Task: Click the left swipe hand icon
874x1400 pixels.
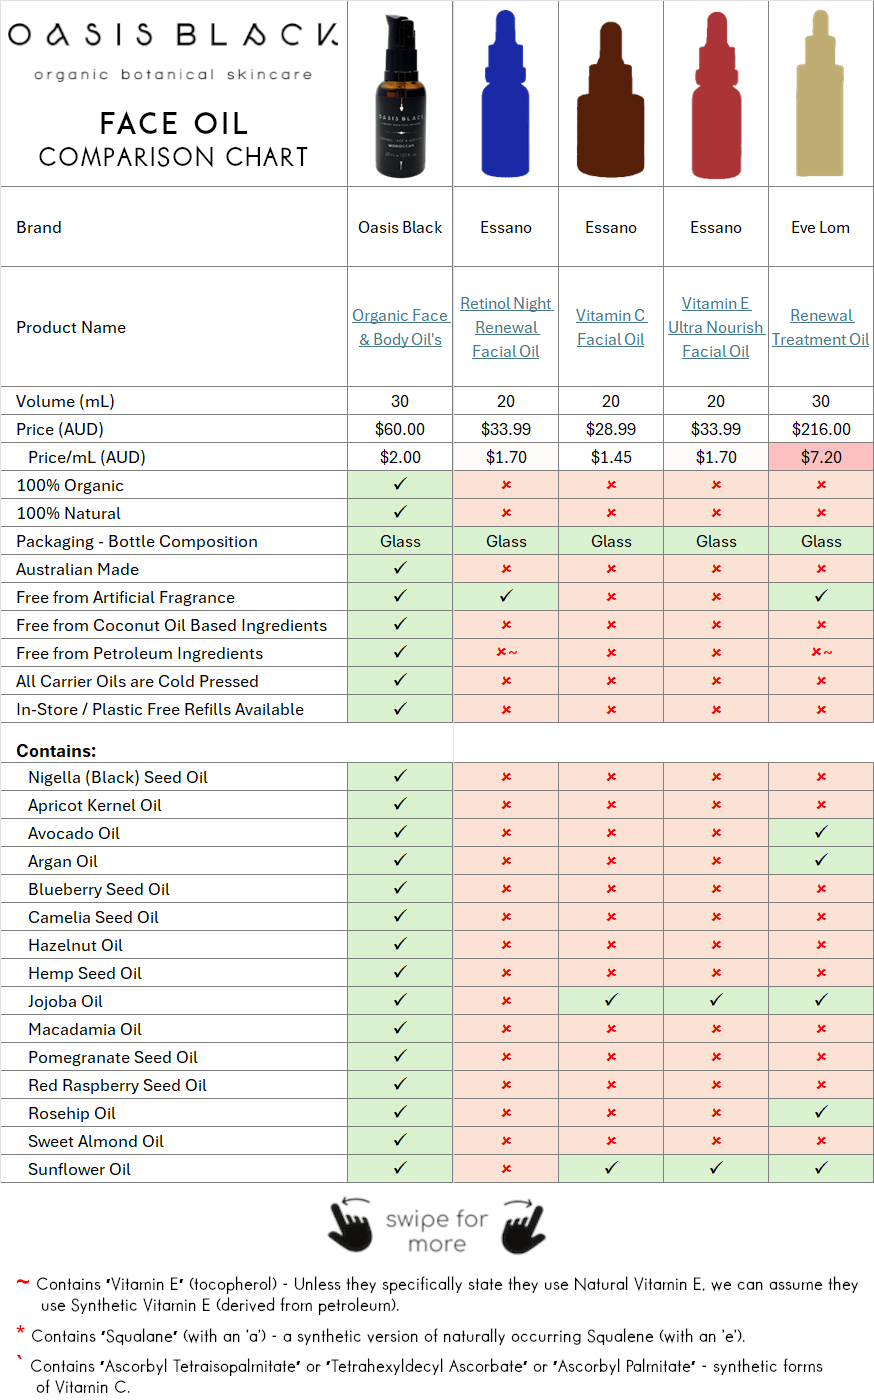Action: pyautogui.click(x=350, y=1225)
